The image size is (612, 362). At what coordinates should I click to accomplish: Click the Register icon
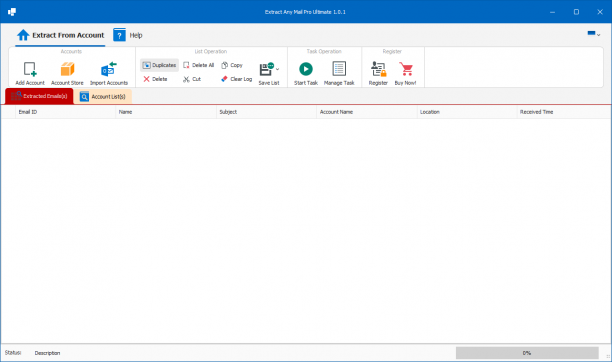tap(378, 69)
